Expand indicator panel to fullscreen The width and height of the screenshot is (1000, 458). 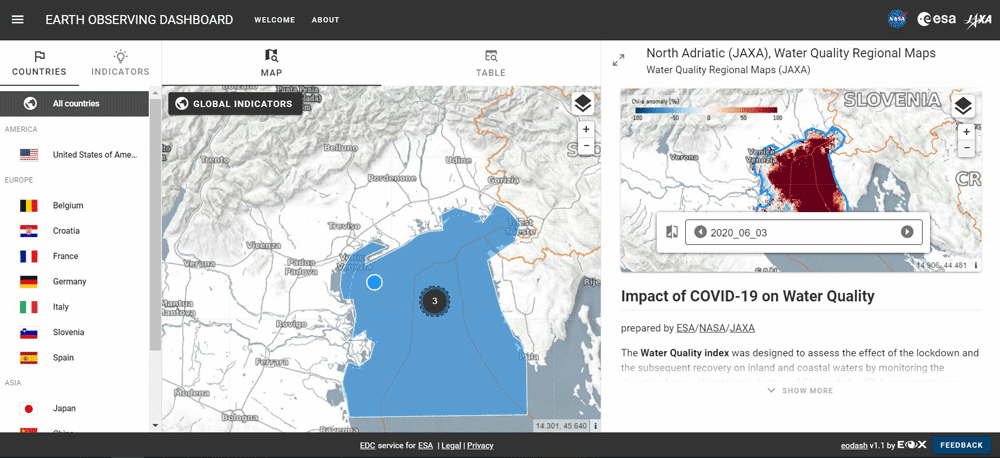pyautogui.click(x=618, y=60)
